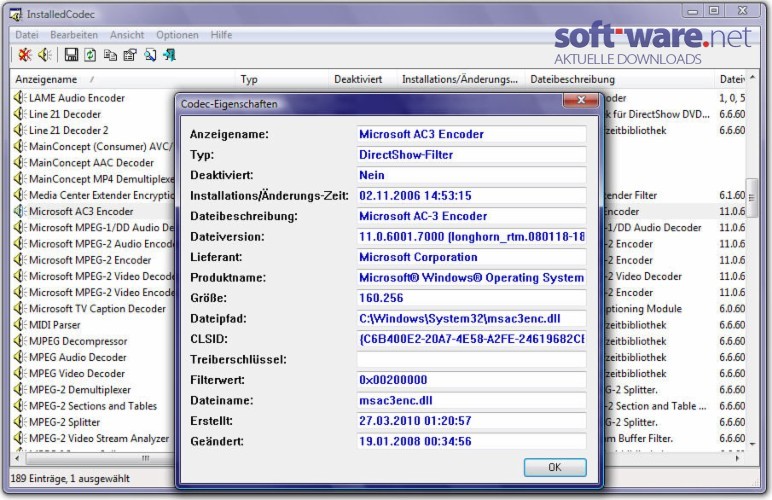
Task: Click the speaker icon beside Microsoft TV Caption Decoder
Action: click(x=20, y=309)
